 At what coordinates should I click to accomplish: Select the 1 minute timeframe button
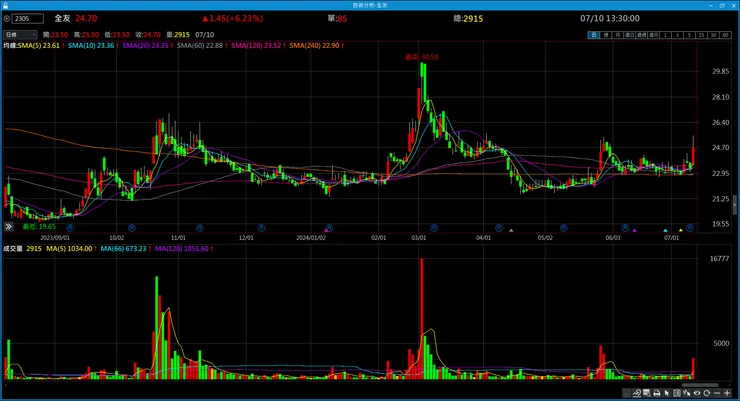click(x=665, y=35)
